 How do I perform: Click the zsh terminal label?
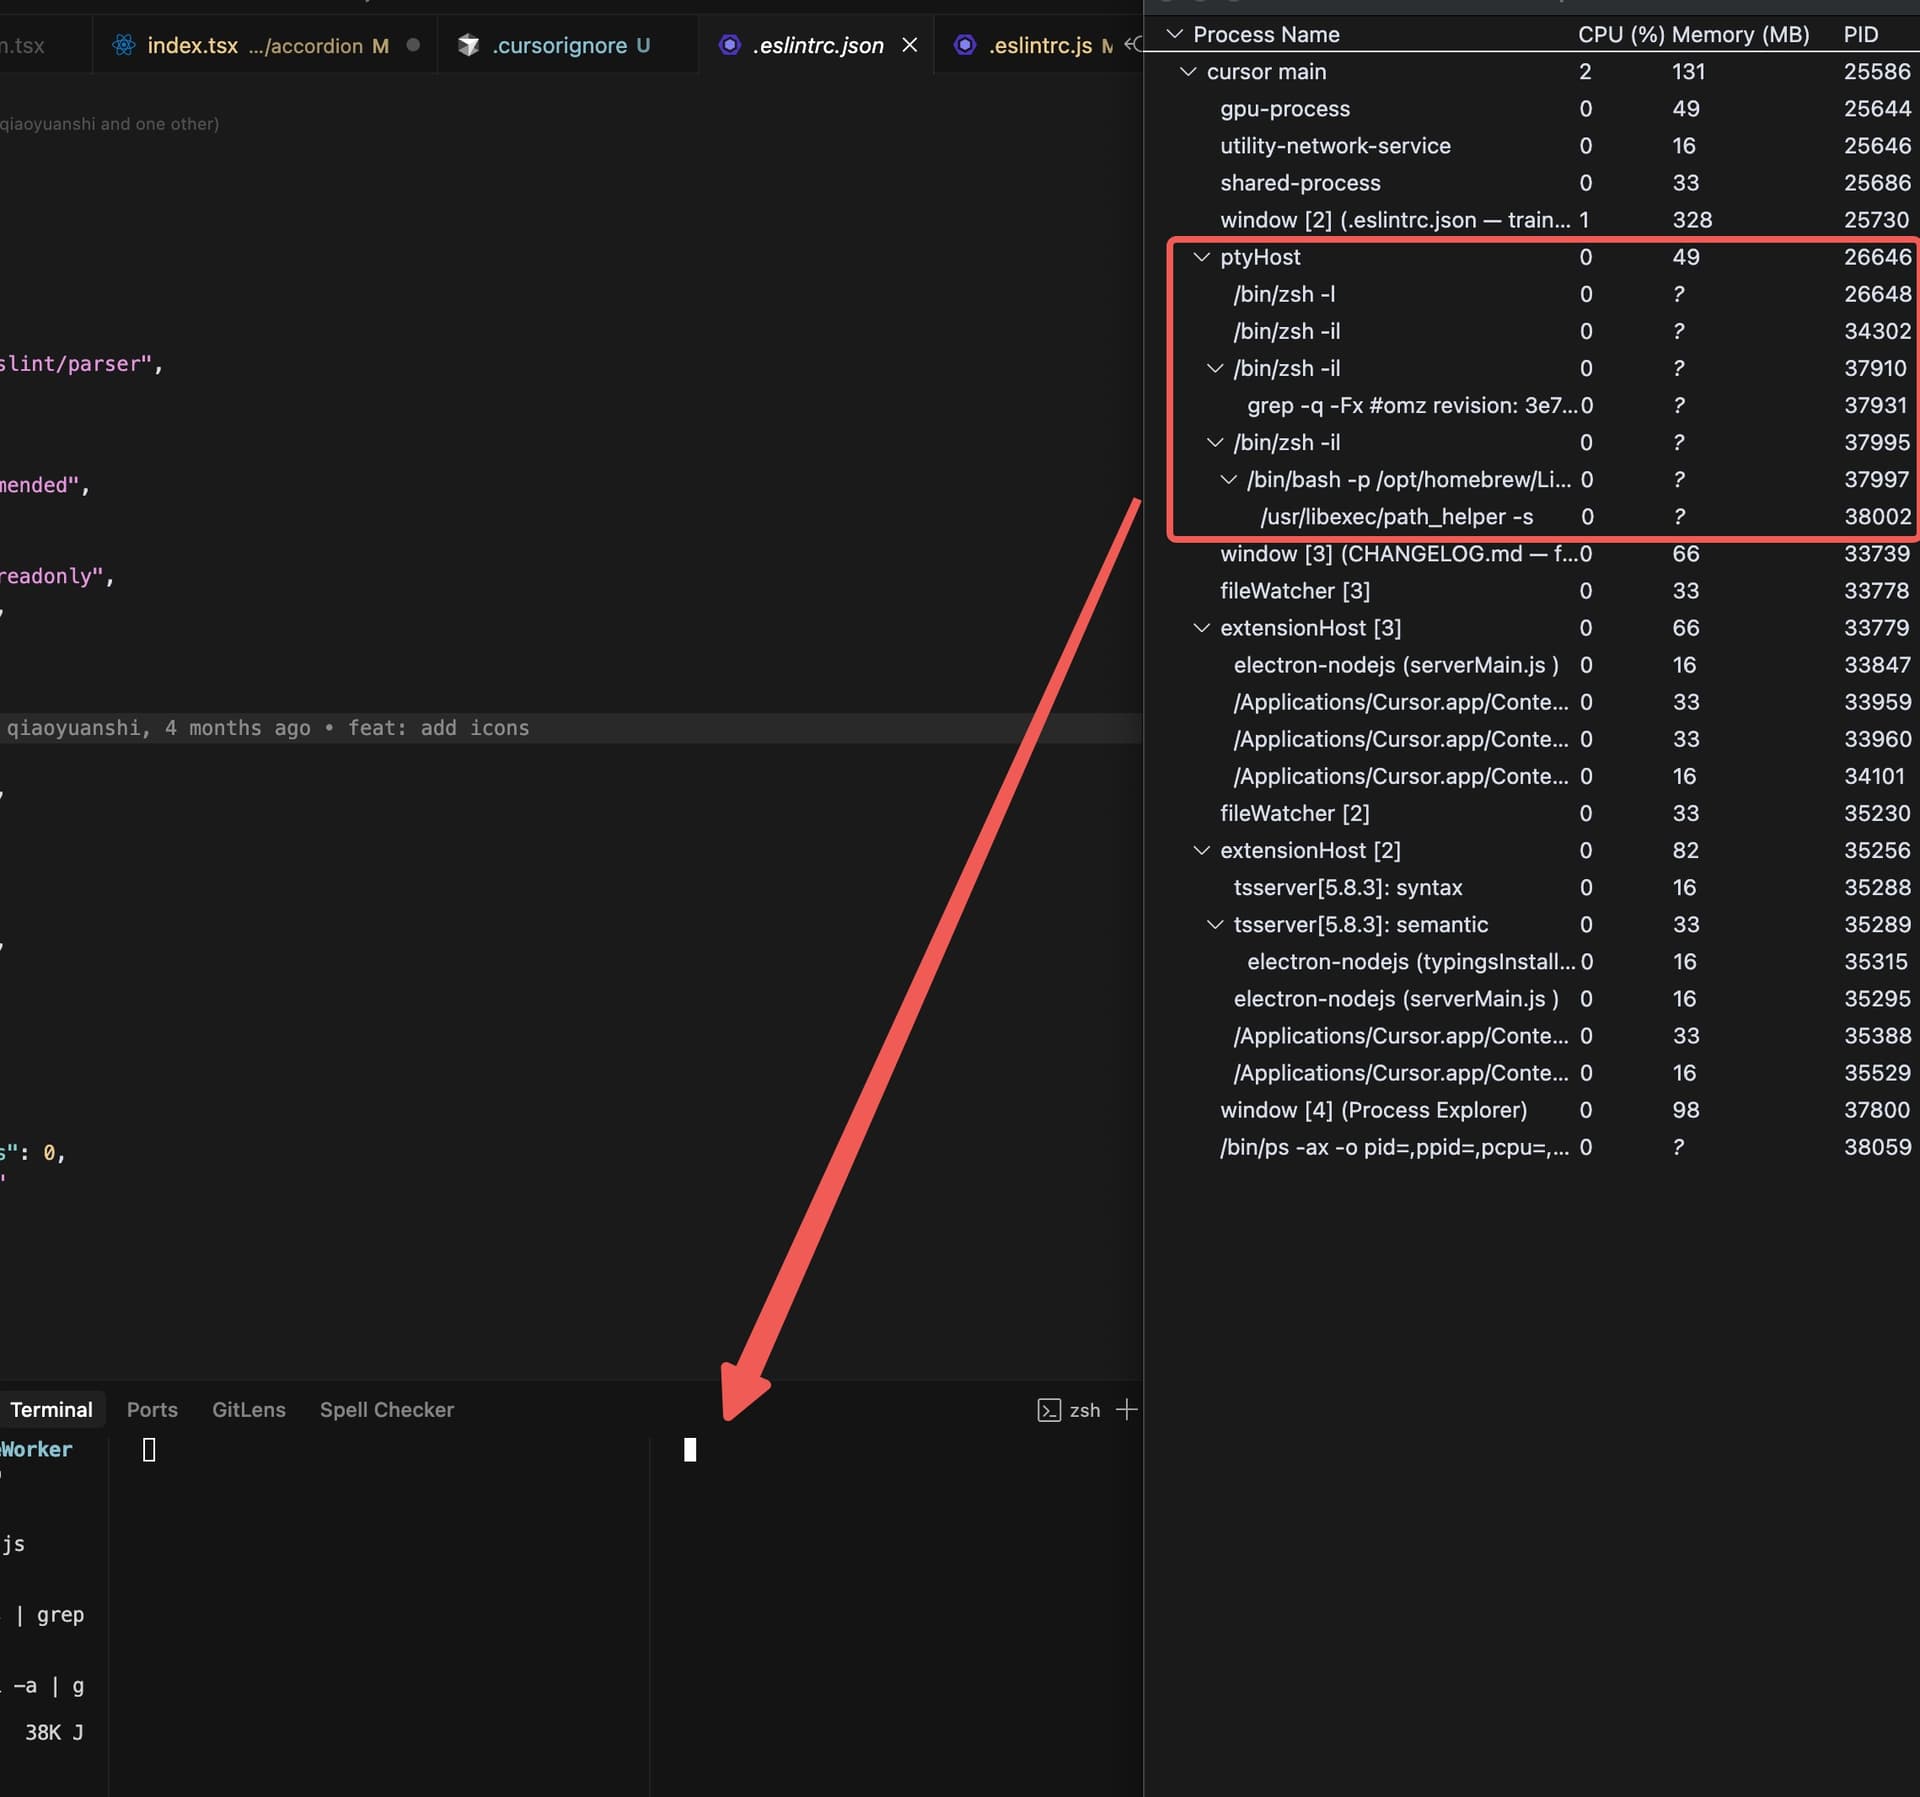(x=1084, y=1410)
